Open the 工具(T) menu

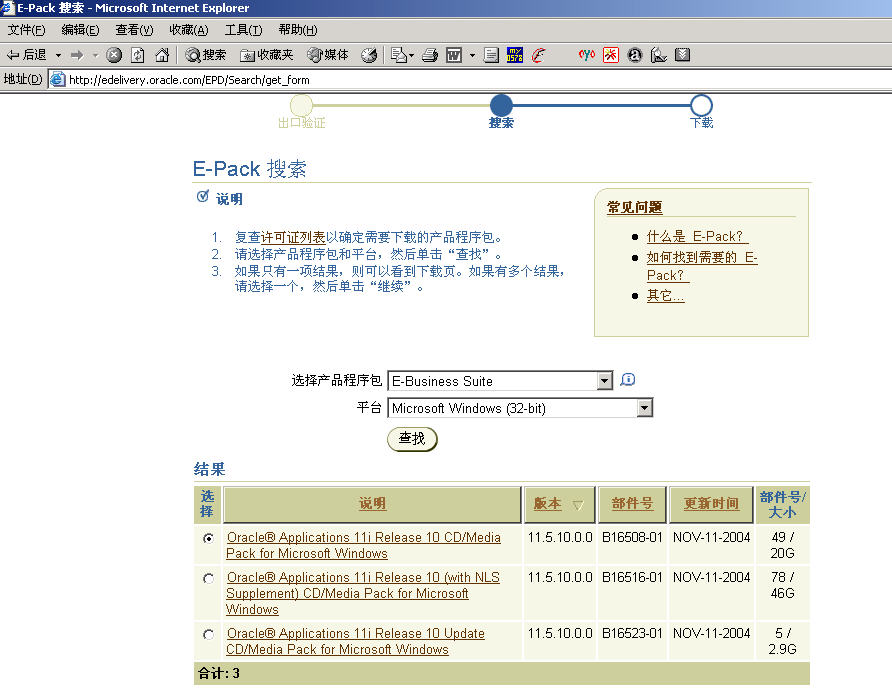click(x=243, y=30)
